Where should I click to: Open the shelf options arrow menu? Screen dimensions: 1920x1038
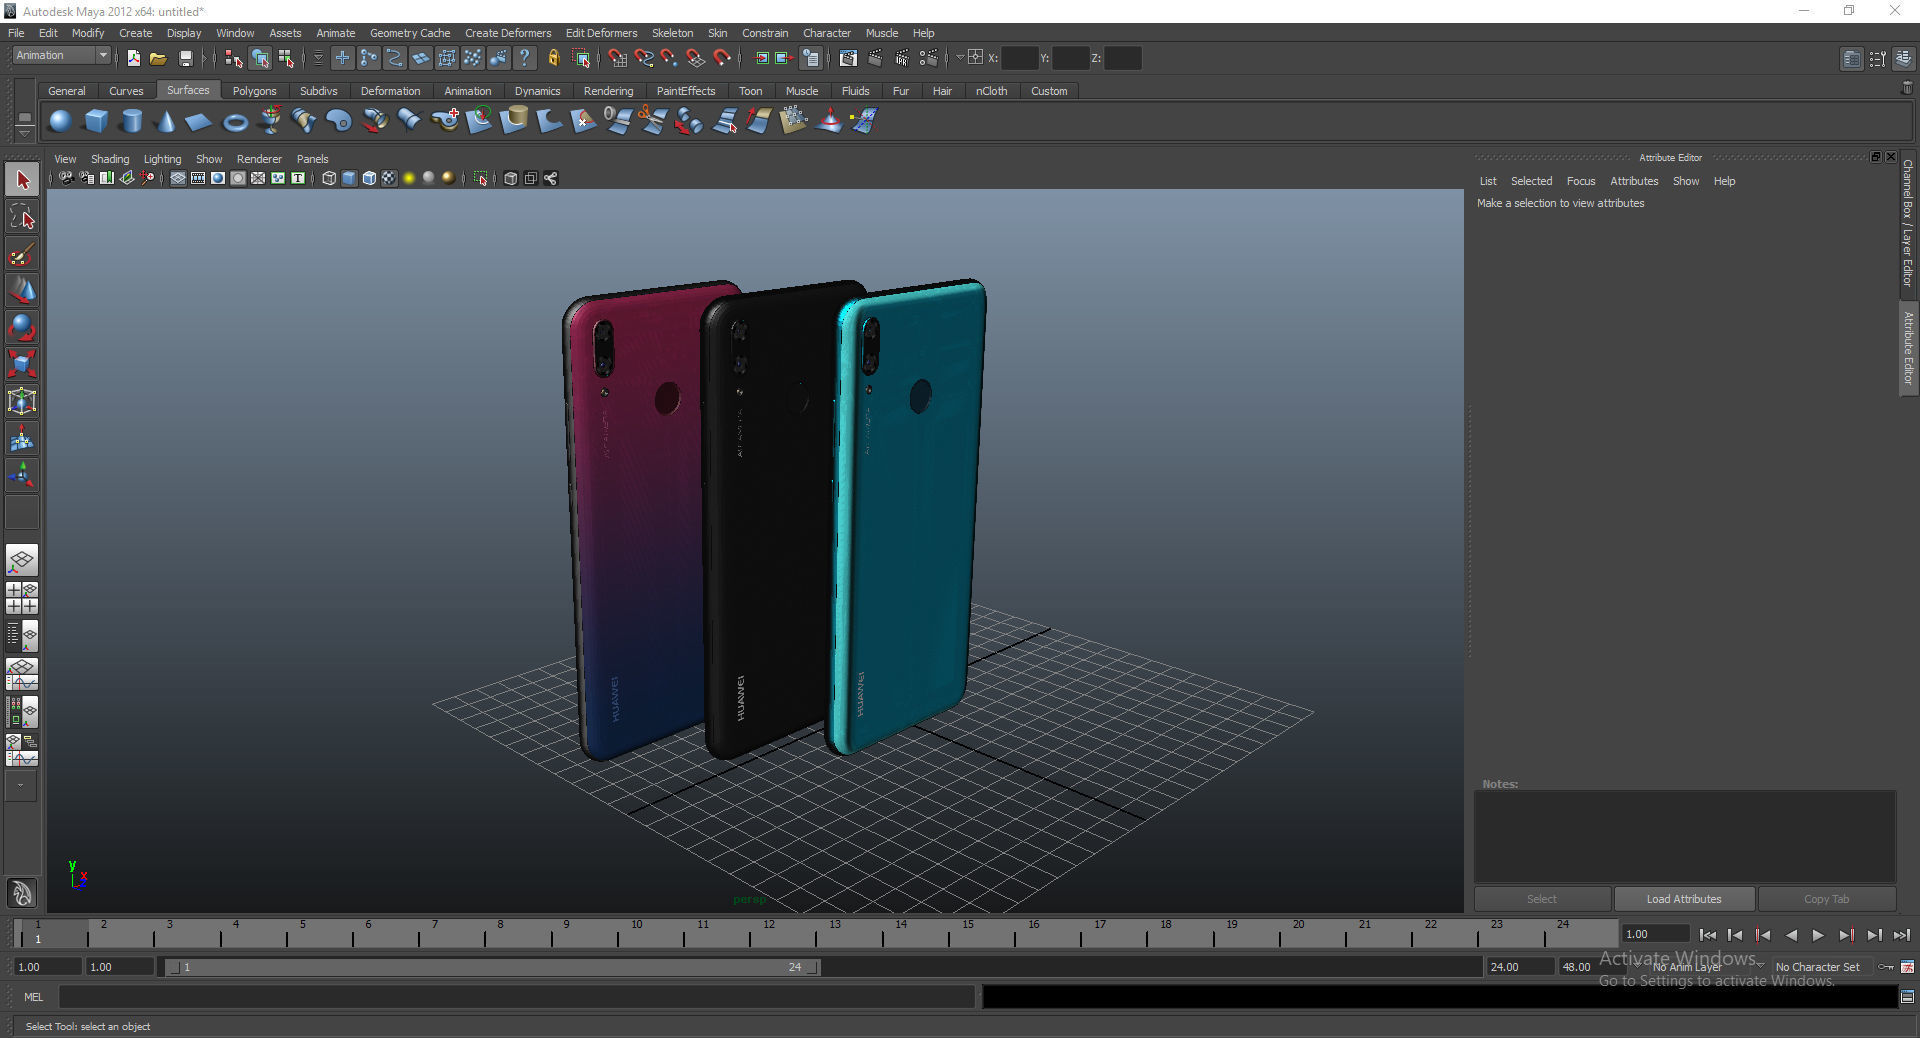[x=24, y=134]
